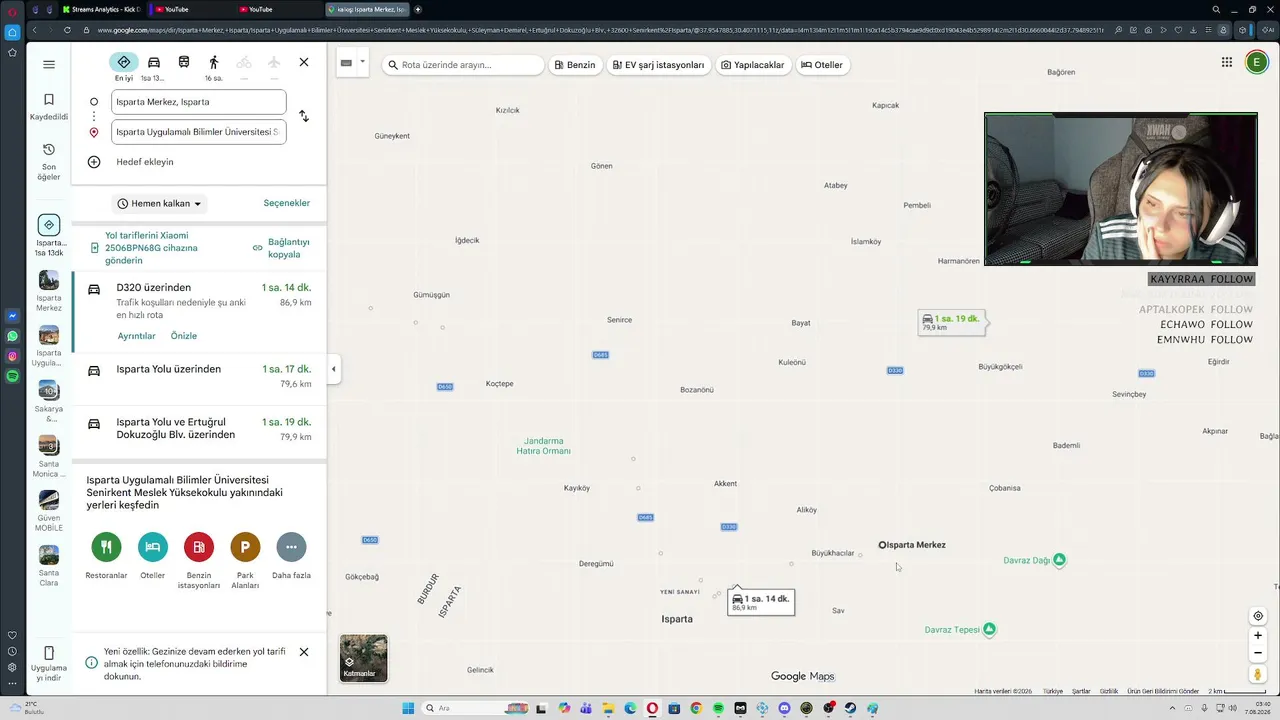
Task: Show 'Daha fazla' nearby categories
Action: 291,555
